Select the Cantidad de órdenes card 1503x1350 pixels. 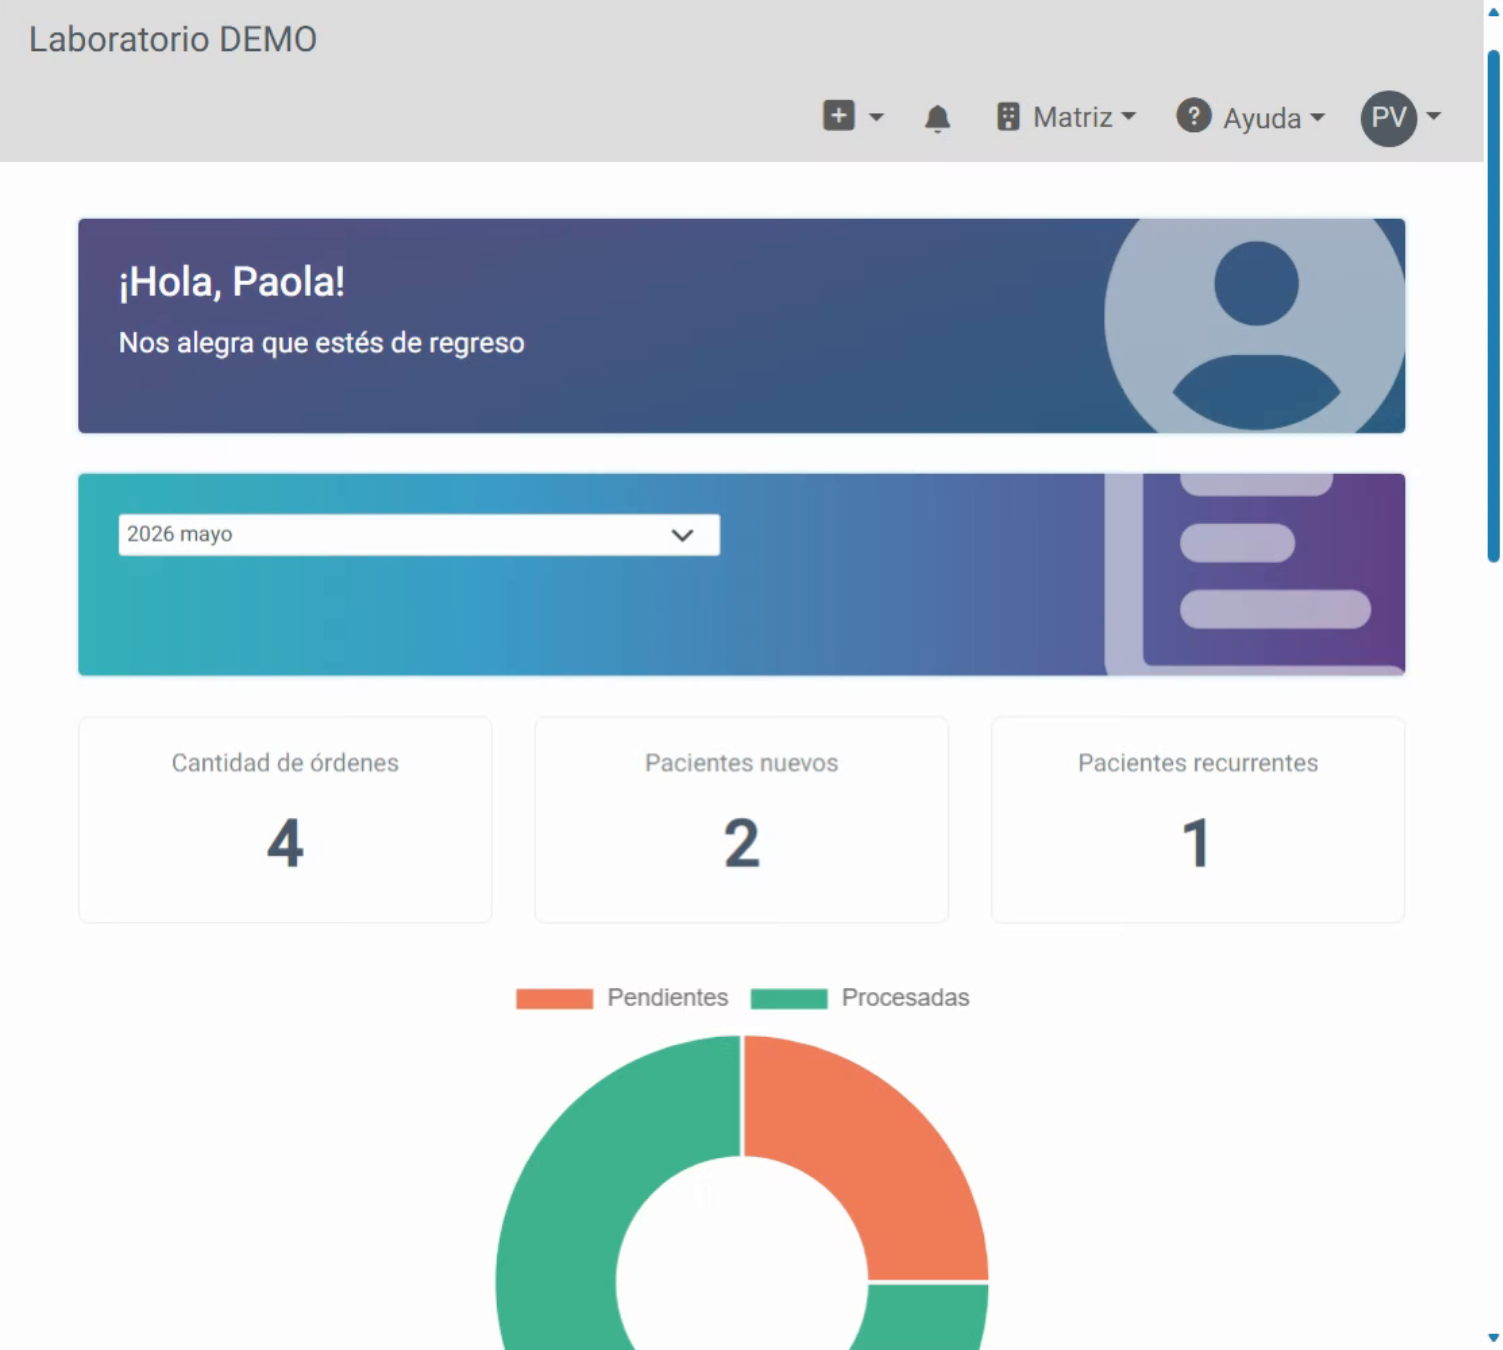pyautogui.click(x=285, y=820)
